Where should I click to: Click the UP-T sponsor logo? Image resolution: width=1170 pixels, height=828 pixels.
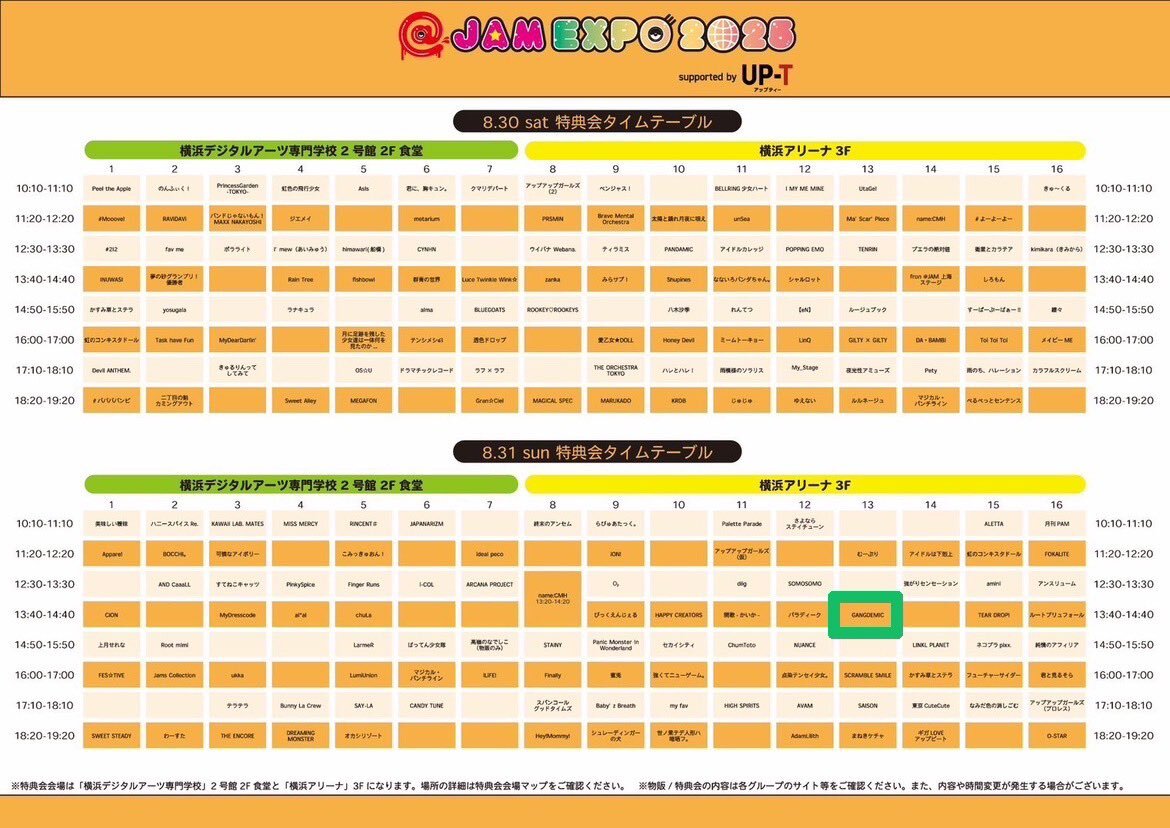point(768,75)
